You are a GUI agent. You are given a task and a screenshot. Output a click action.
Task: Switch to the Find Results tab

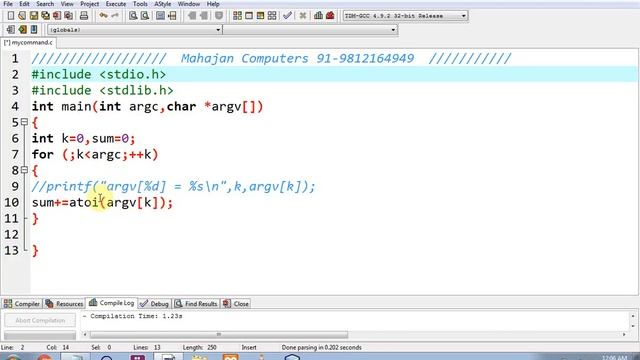[196, 304]
